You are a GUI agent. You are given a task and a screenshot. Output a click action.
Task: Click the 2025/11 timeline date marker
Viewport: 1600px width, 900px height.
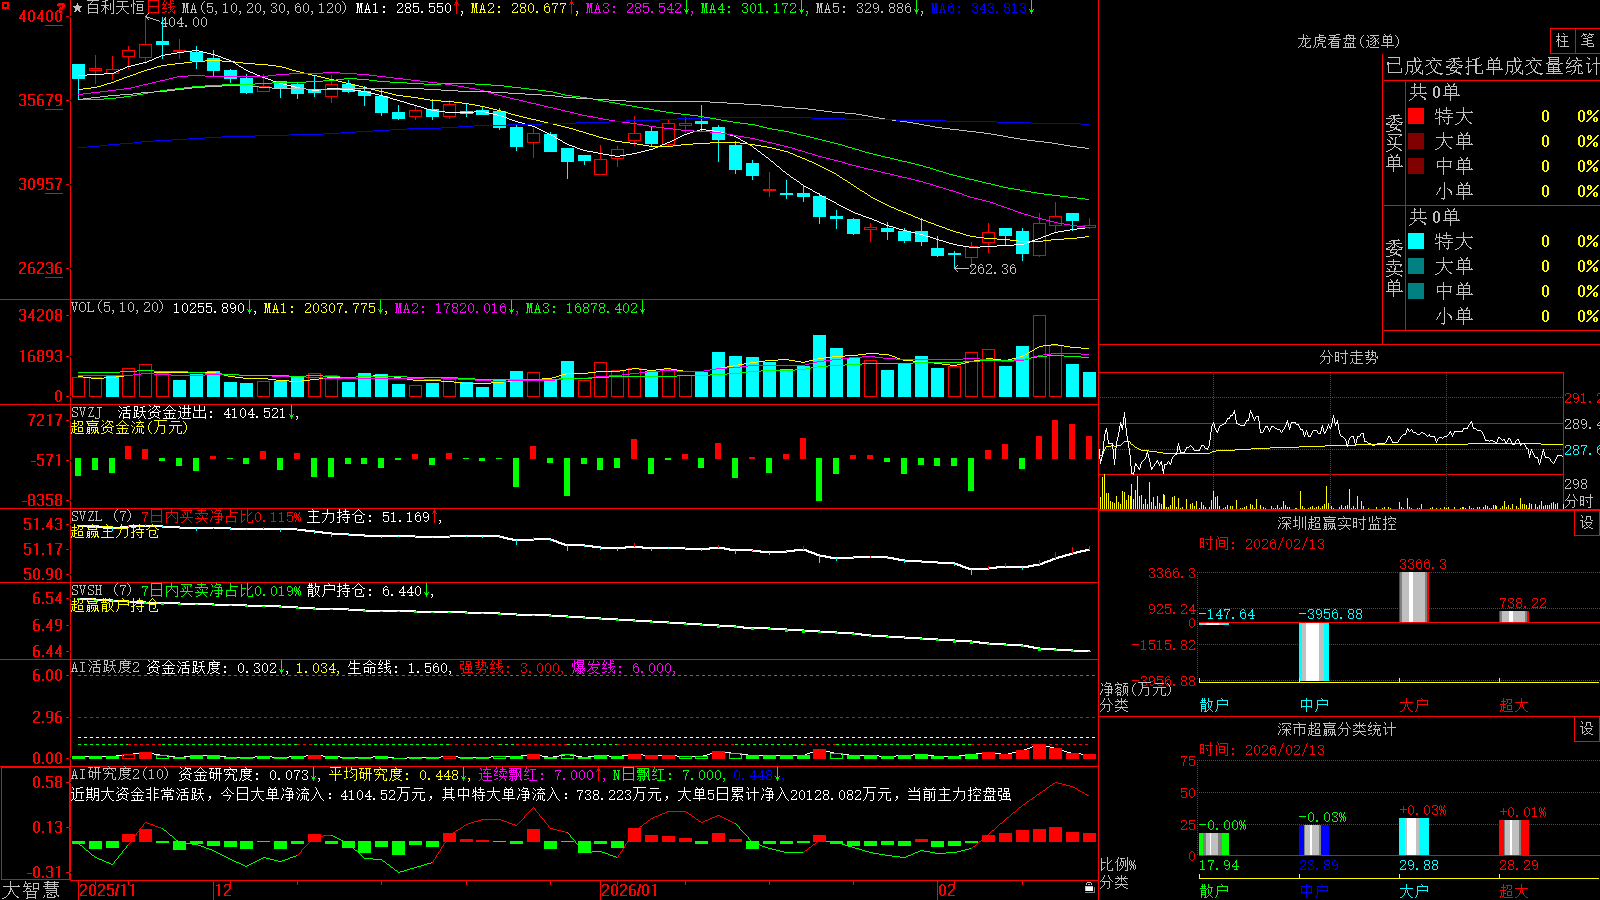pos(107,890)
